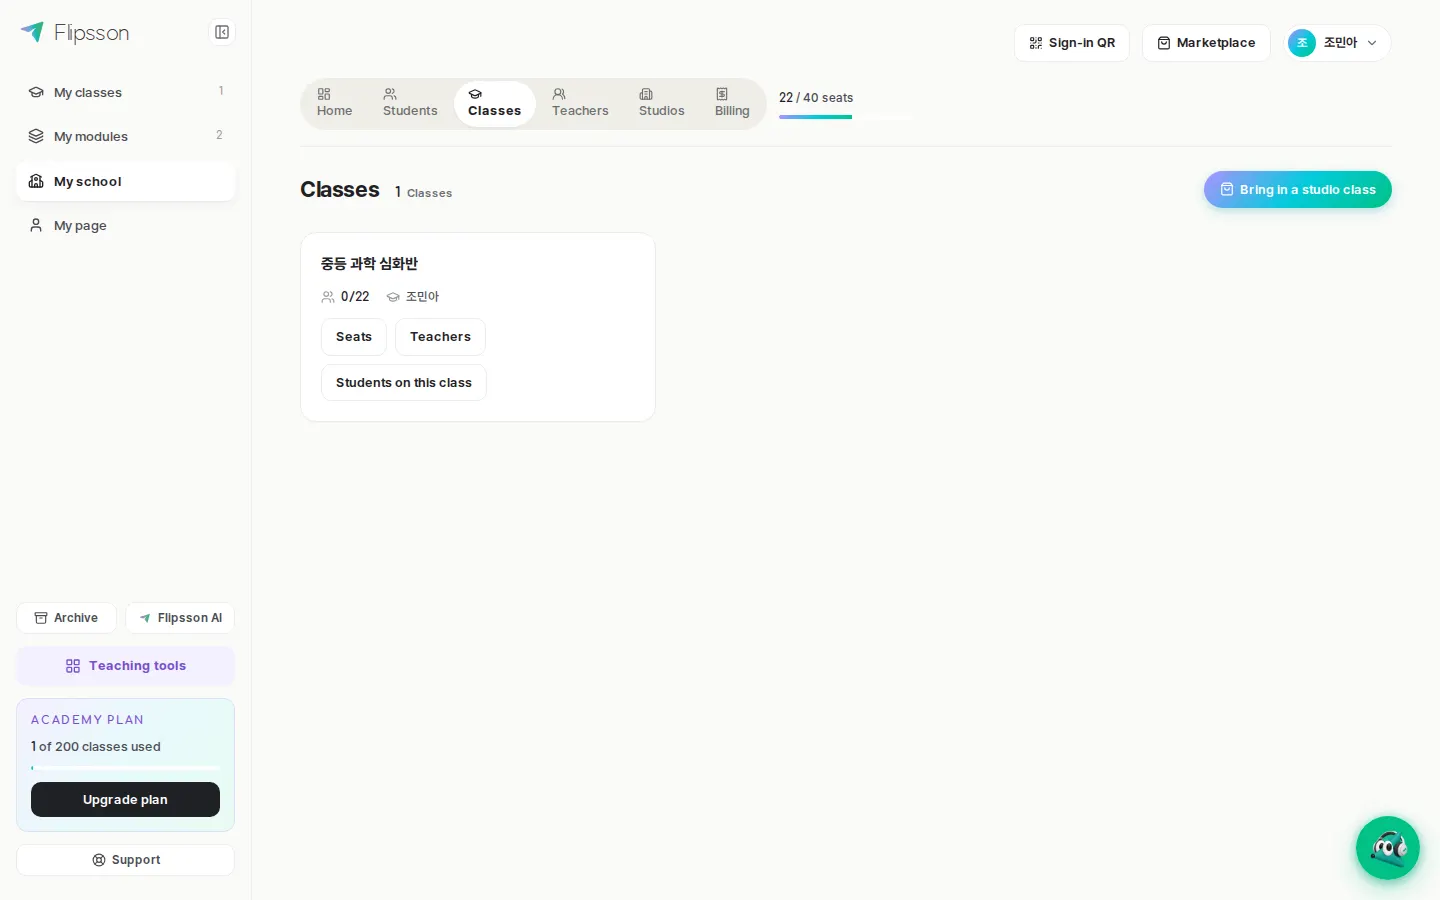This screenshot has height=900, width=1440.
Task: Open the Archive
Action: [x=66, y=618]
